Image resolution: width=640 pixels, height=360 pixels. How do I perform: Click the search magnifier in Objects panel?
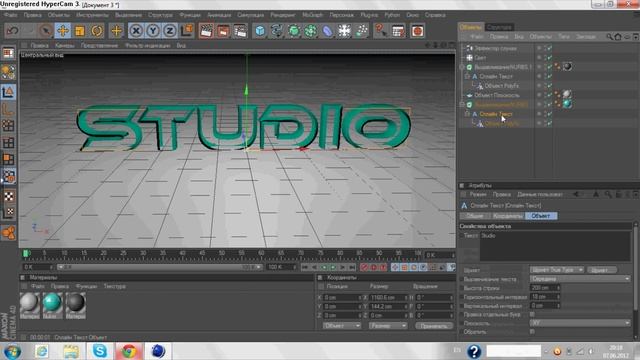609,37
